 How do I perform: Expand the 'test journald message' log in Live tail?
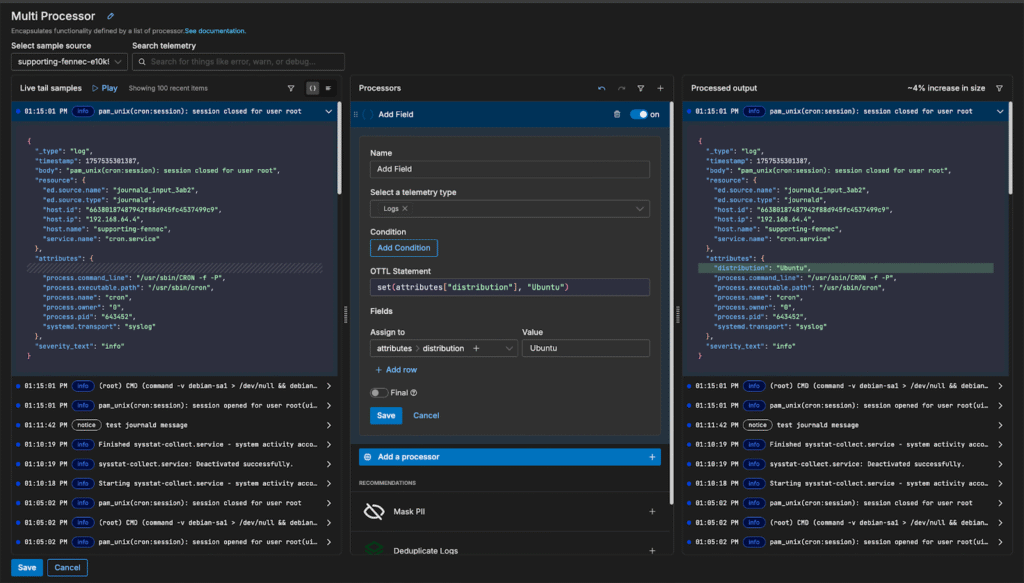pyautogui.click(x=328, y=425)
